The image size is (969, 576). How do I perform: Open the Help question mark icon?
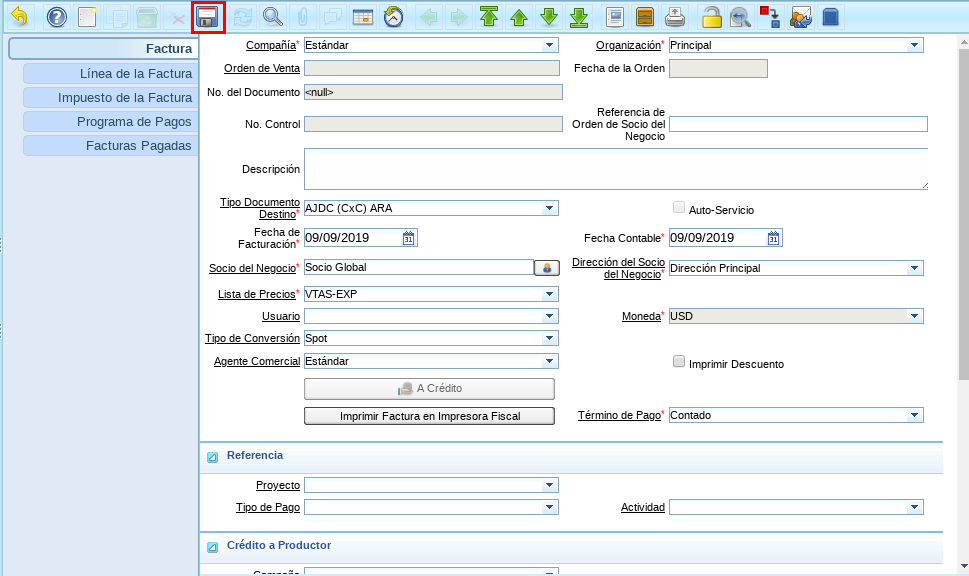[x=57, y=17]
